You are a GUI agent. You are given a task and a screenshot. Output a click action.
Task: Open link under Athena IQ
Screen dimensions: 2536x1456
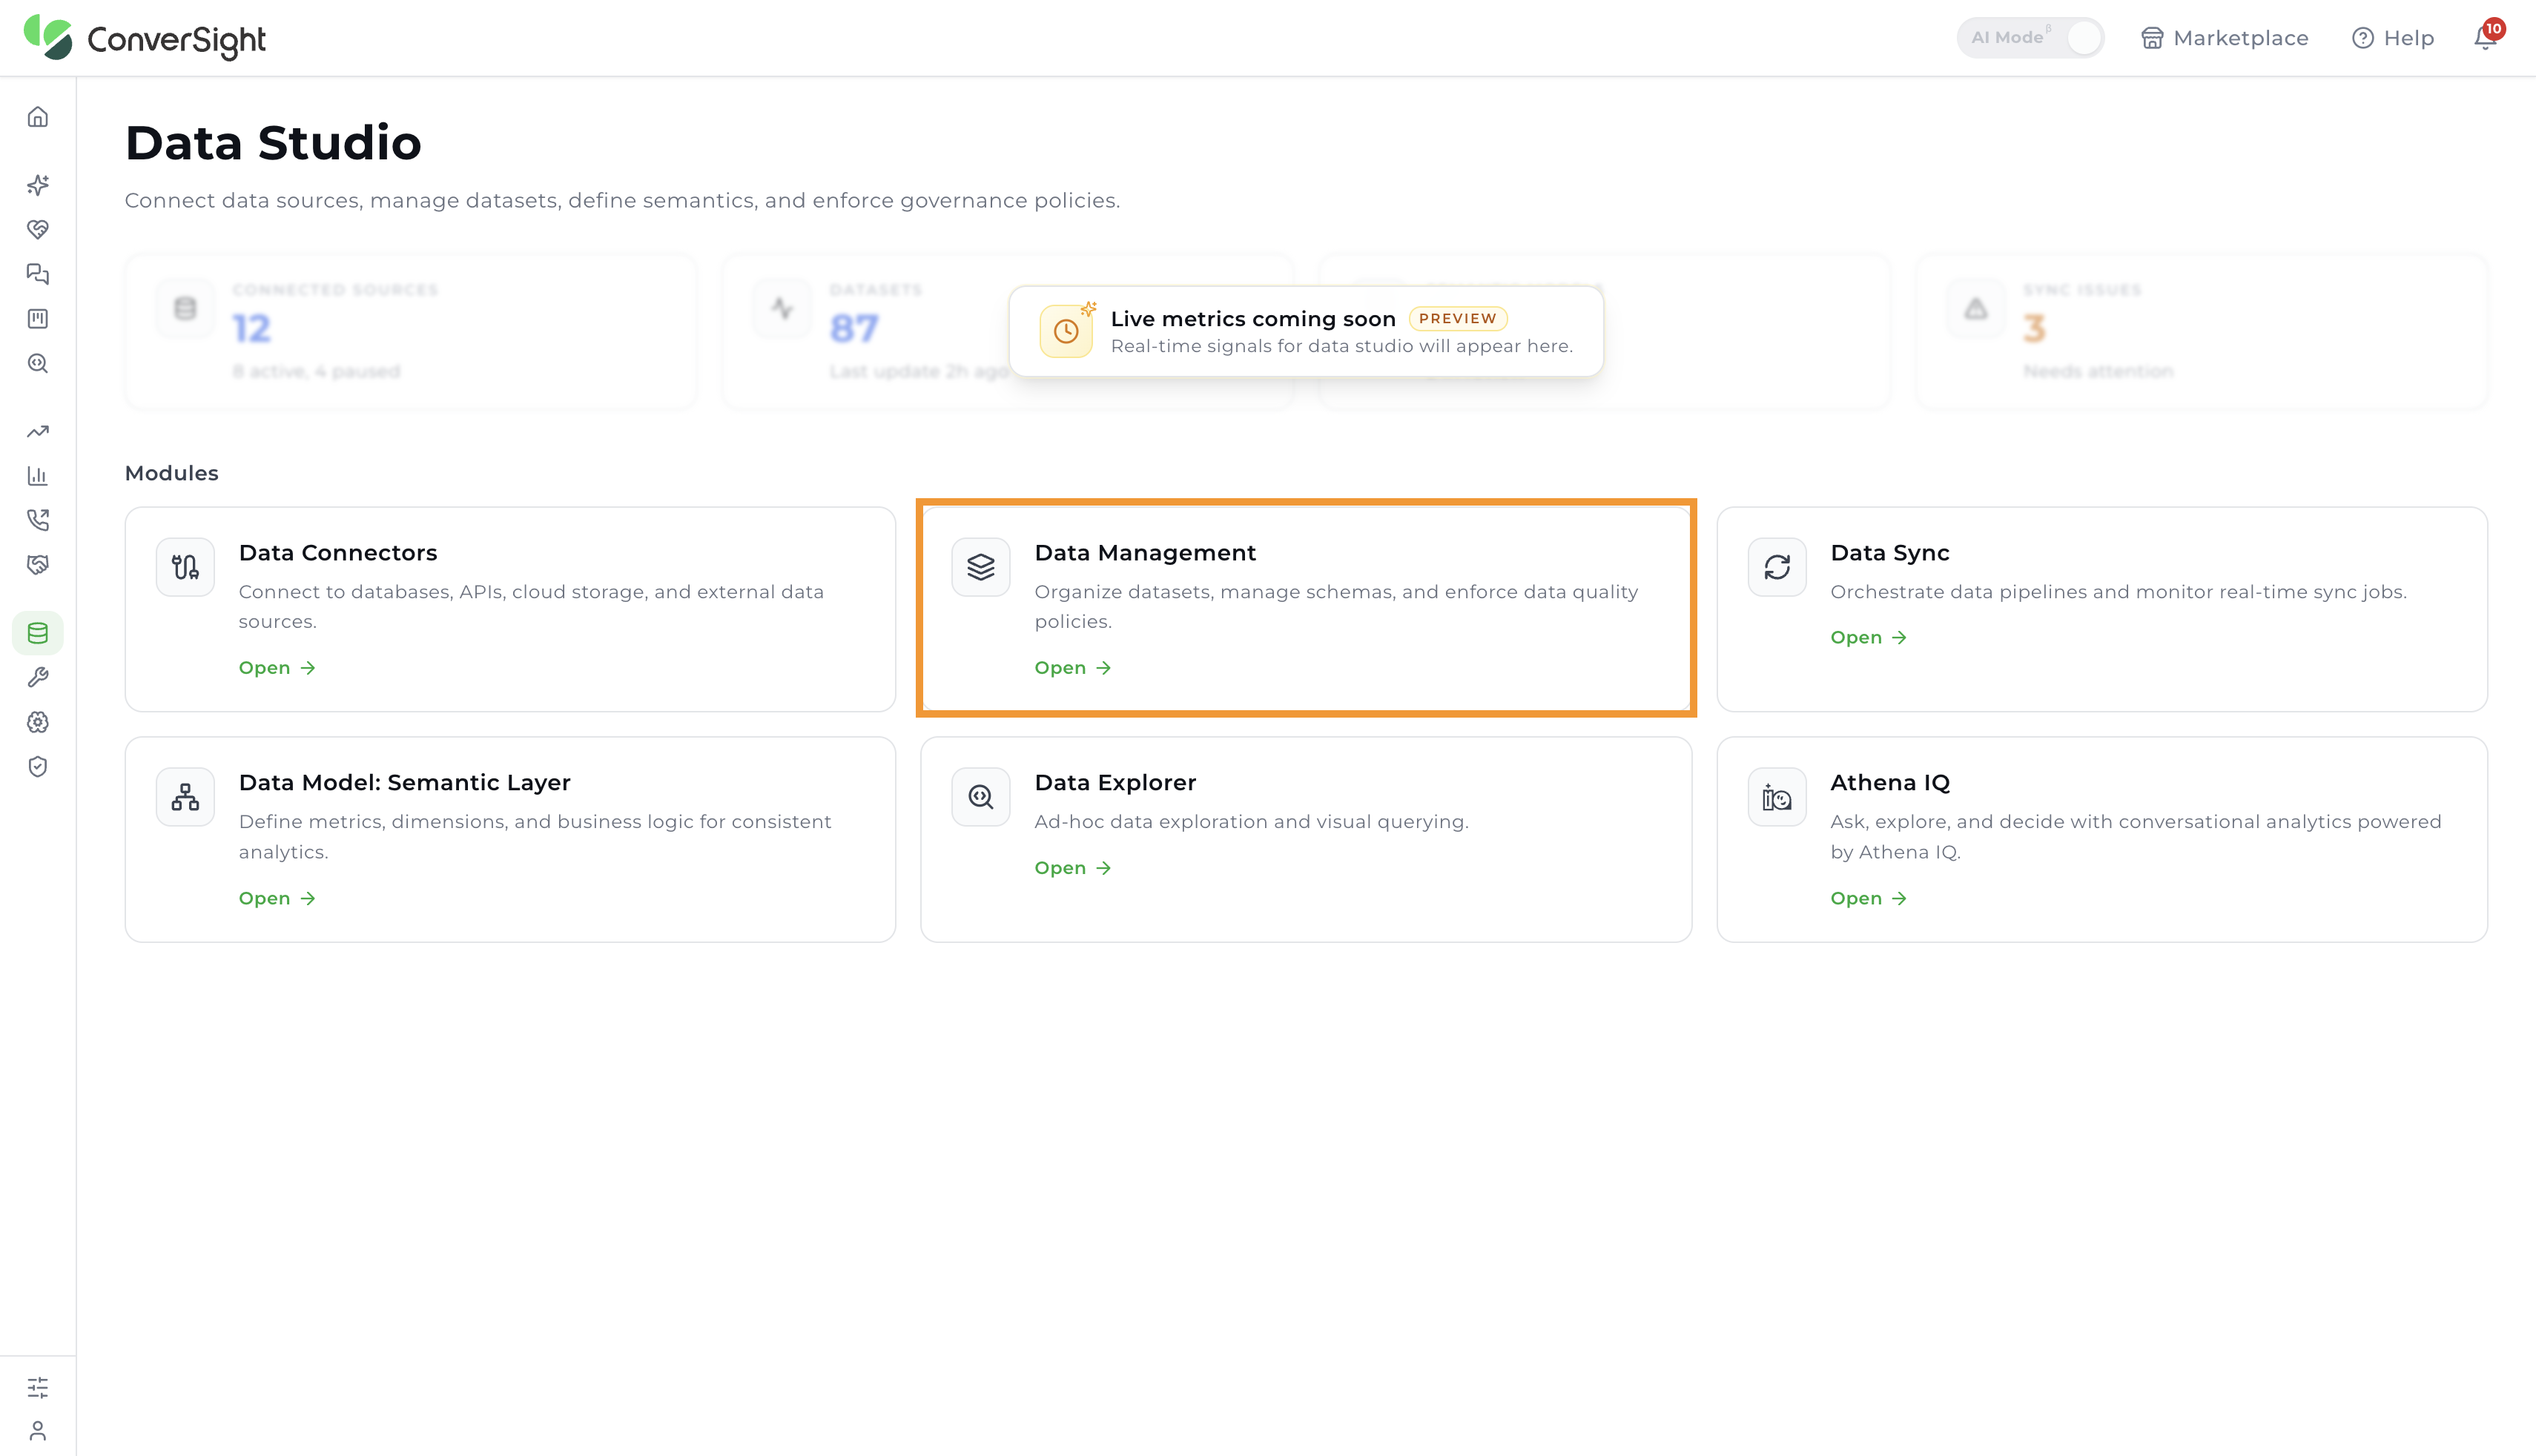[x=1869, y=898]
